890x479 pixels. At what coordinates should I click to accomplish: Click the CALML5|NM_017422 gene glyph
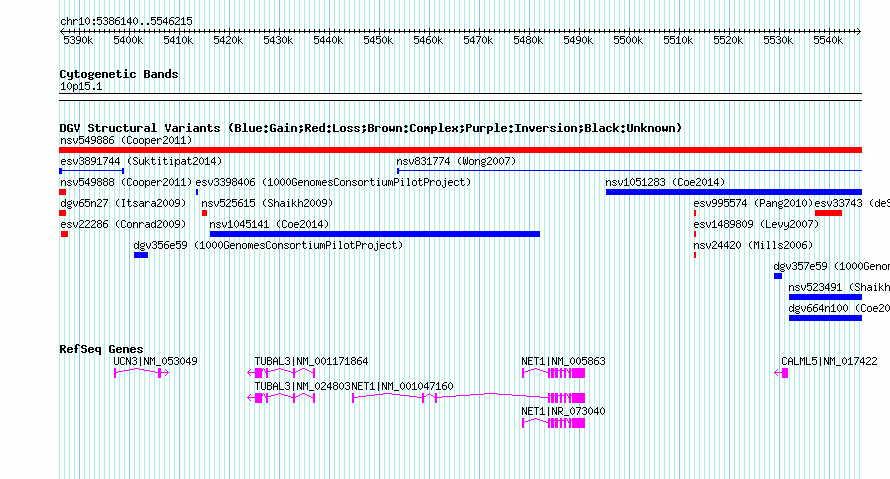click(782, 372)
